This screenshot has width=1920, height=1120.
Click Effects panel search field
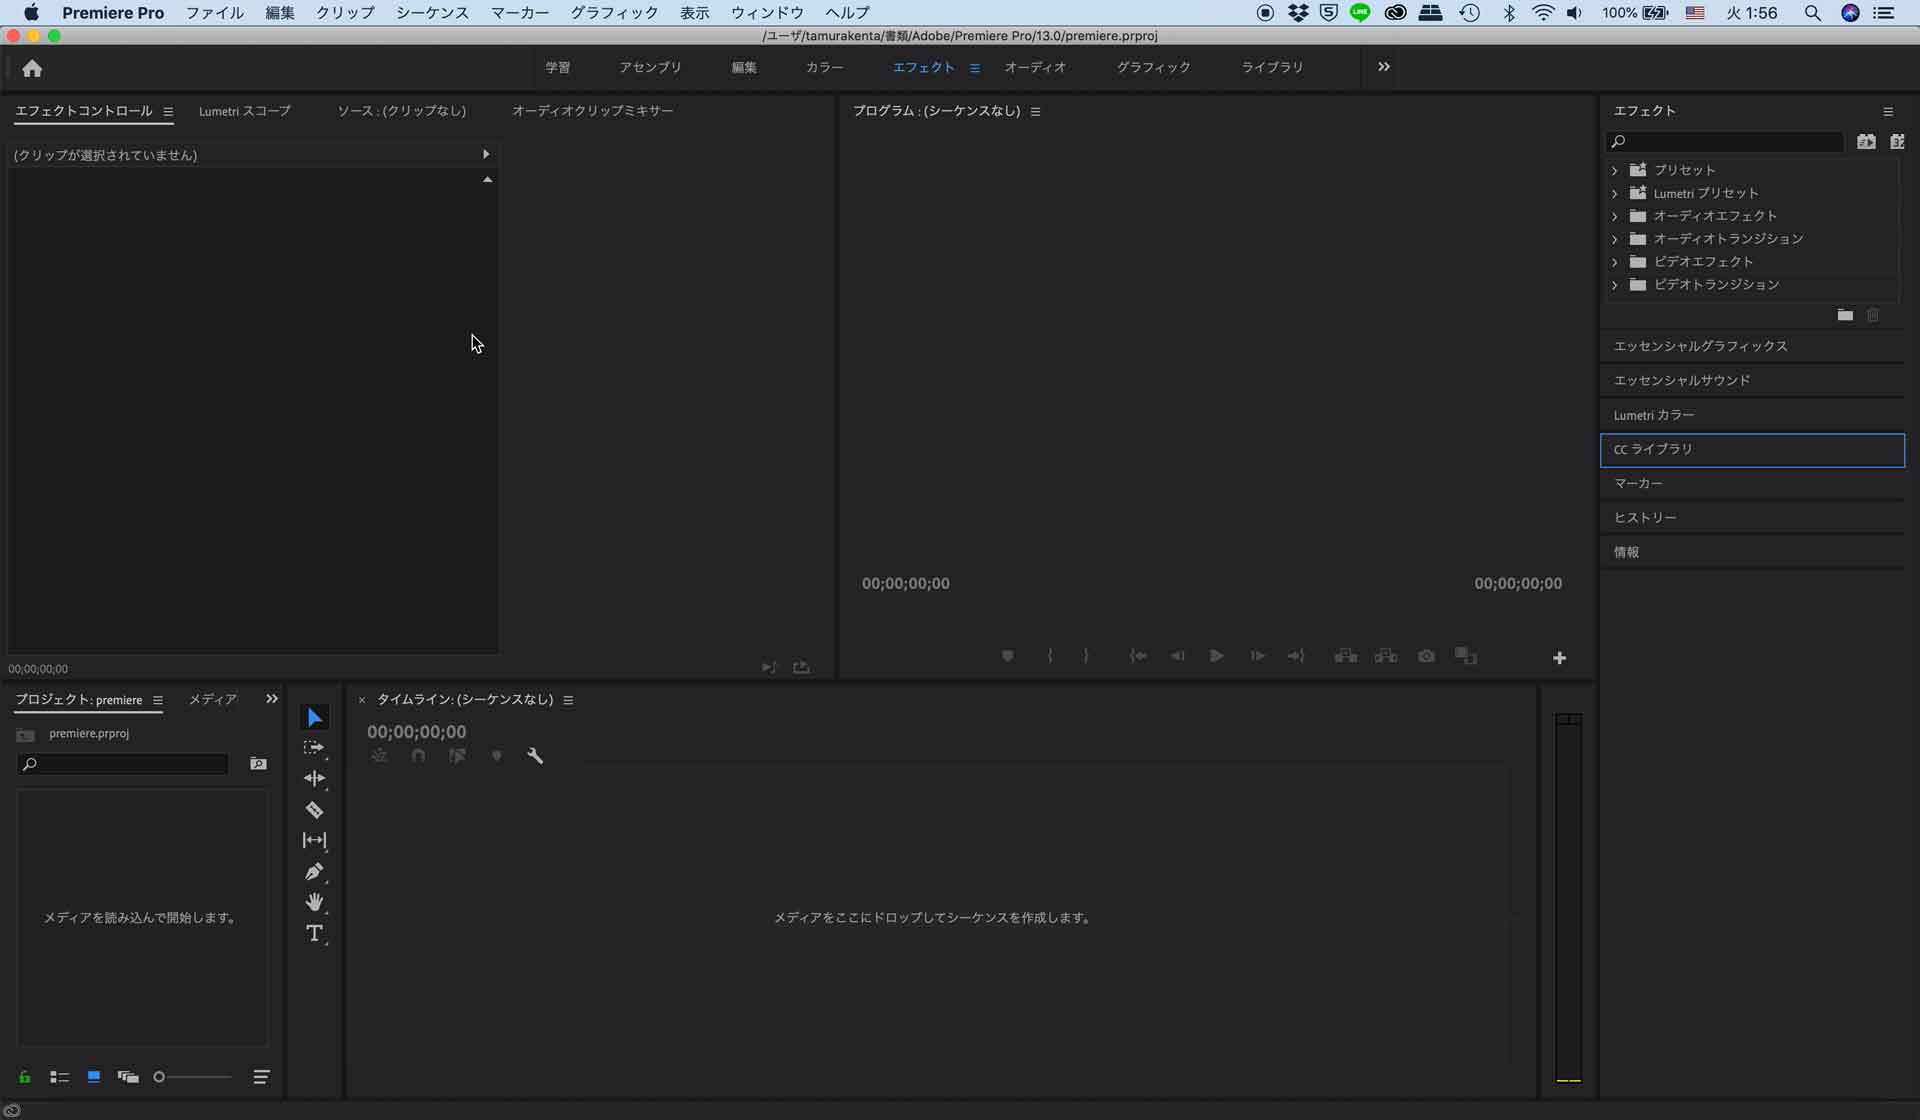[1725, 142]
